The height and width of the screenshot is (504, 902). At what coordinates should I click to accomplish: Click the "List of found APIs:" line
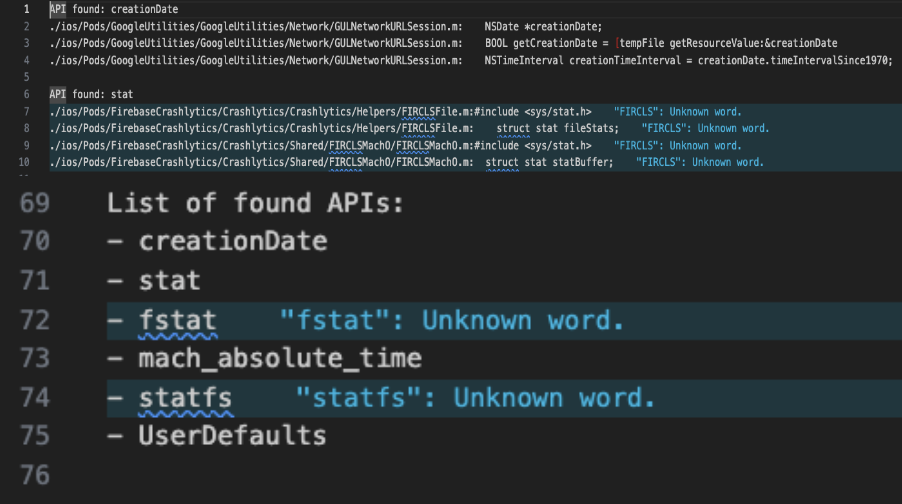tap(255, 203)
